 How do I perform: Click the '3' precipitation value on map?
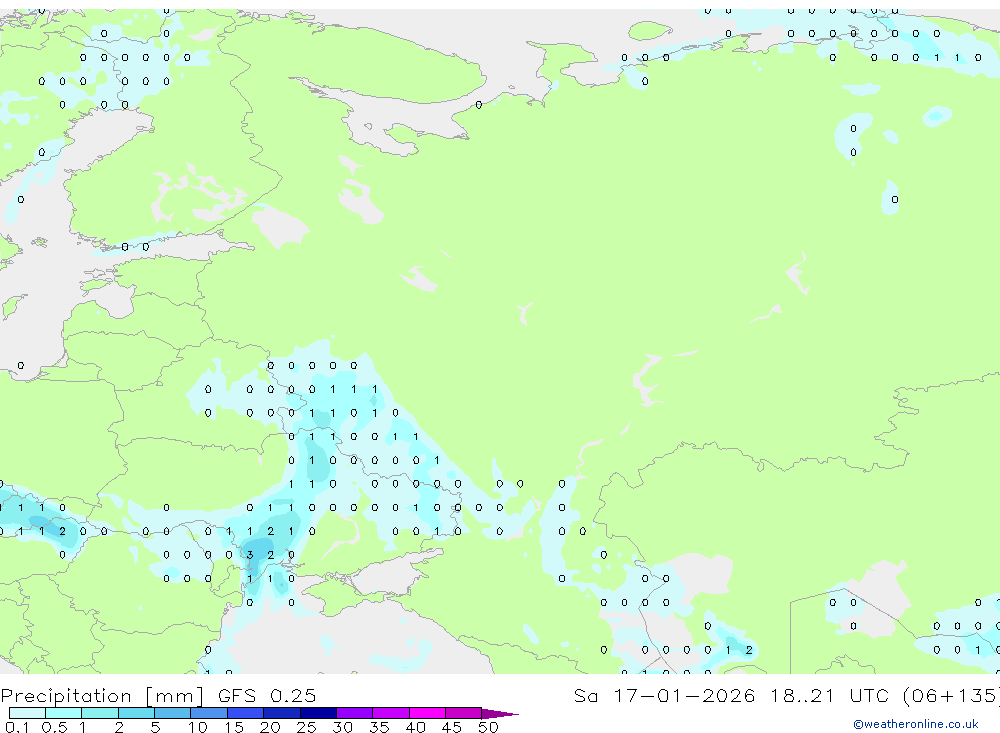point(250,555)
